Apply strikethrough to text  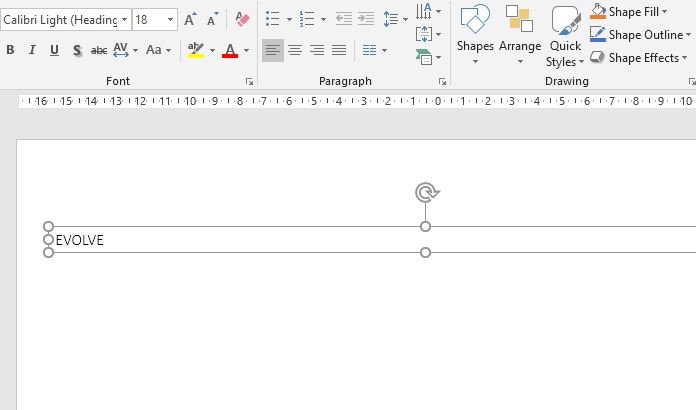[98, 50]
